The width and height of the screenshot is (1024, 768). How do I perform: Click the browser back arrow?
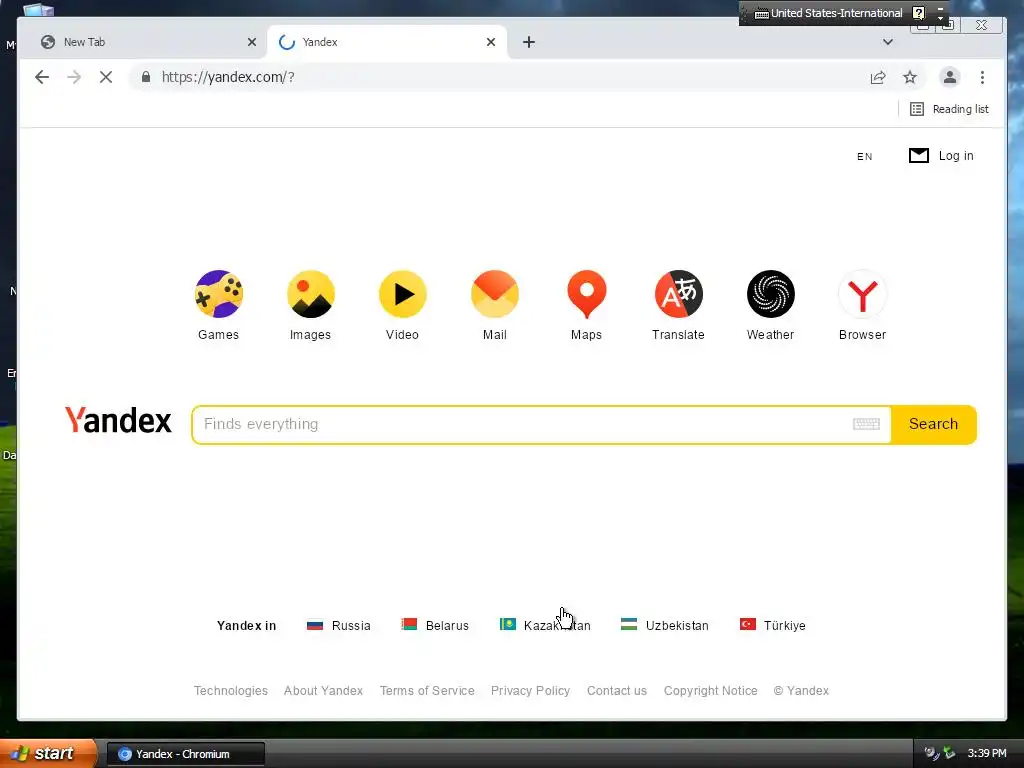tap(42, 77)
